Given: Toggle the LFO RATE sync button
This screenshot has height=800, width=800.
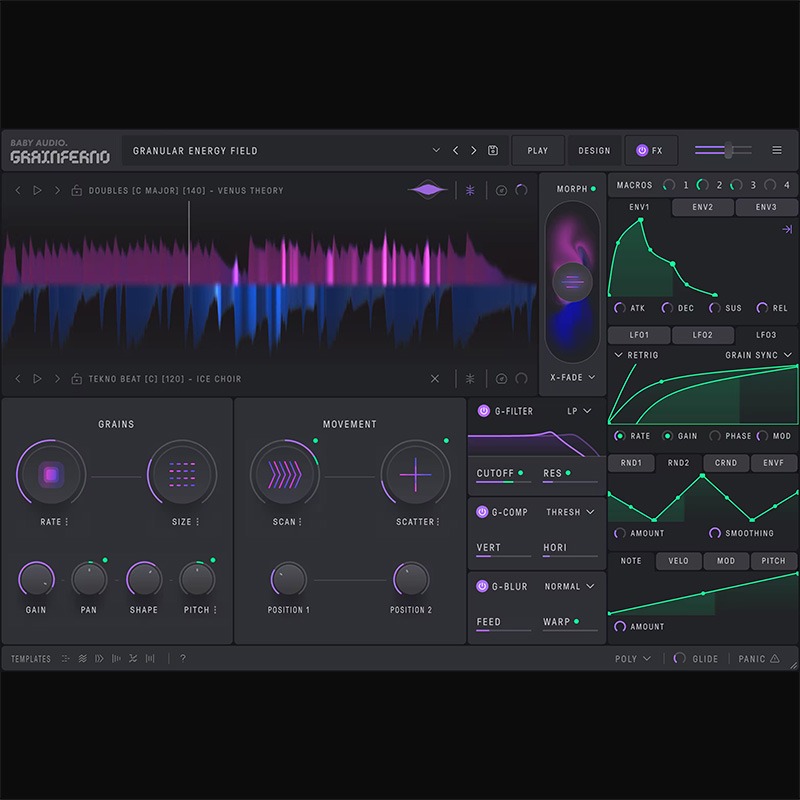Looking at the screenshot, I should 620,436.
